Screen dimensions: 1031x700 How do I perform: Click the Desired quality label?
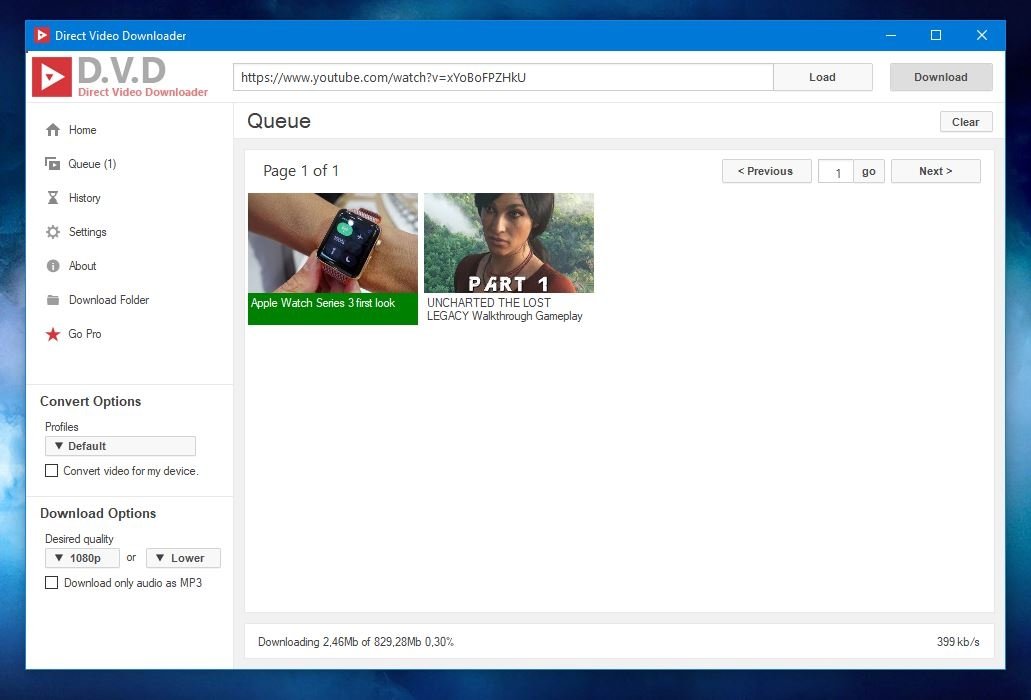pyautogui.click(x=79, y=538)
